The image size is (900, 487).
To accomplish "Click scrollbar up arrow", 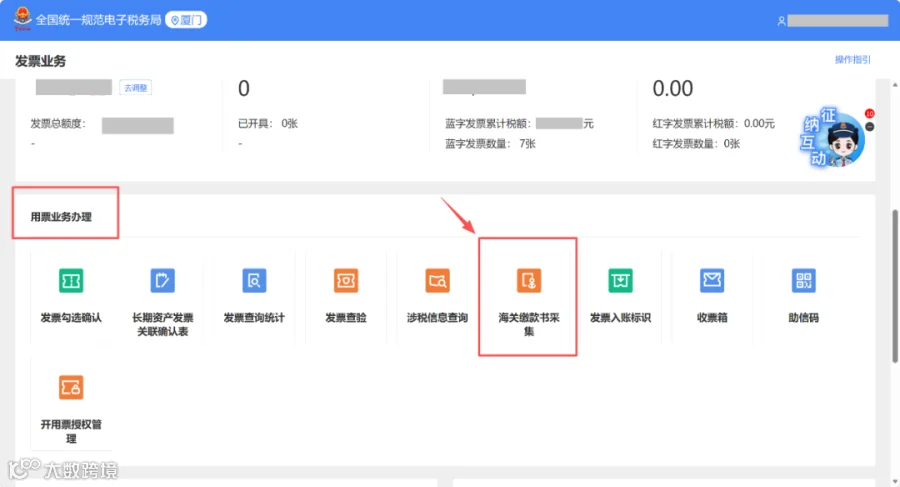I will 895,84.
